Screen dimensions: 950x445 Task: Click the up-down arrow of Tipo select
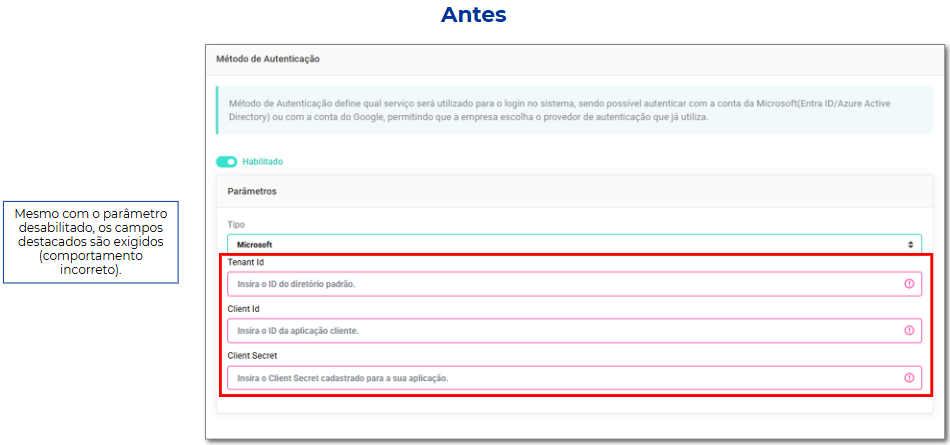pyautogui.click(x=910, y=244)
